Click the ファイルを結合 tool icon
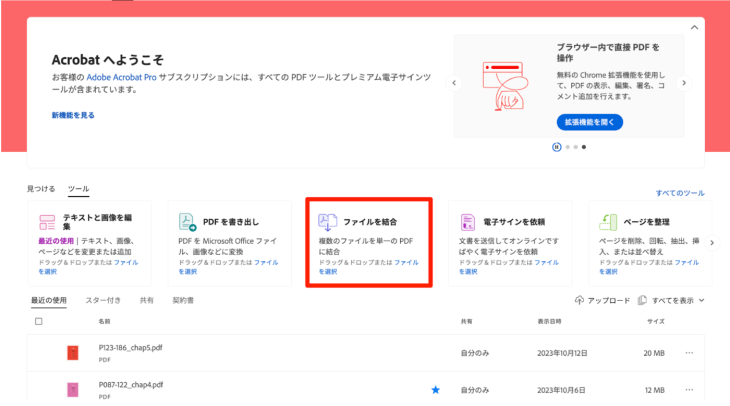This screenshot has height=406, width=730. (x=327, y=221)
